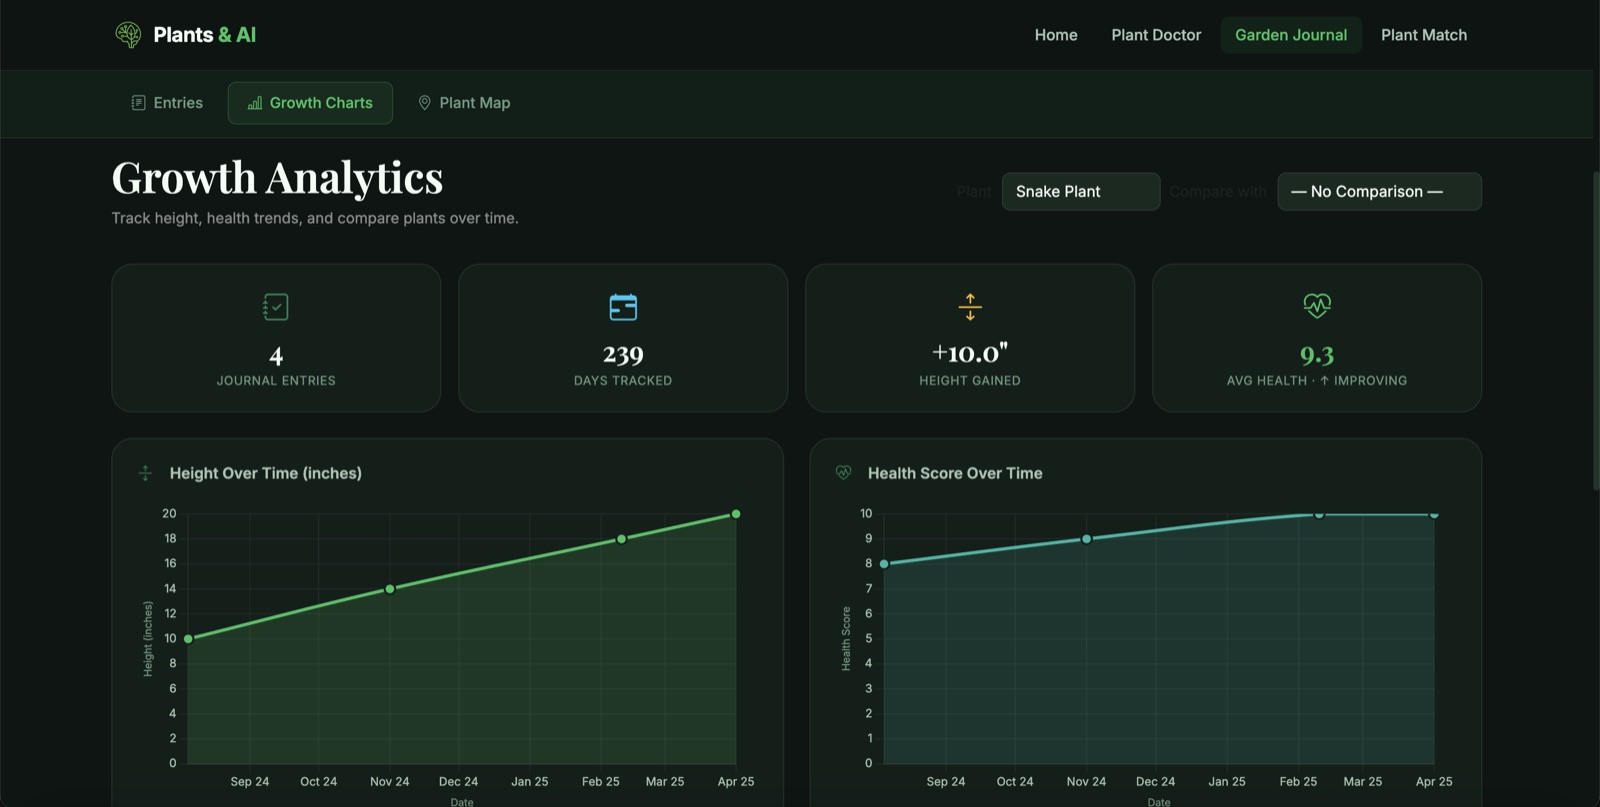This screenshot has height=807, width=1600.
Task: Click the height chart point at 14 inches
Action: tap(390, 589)
